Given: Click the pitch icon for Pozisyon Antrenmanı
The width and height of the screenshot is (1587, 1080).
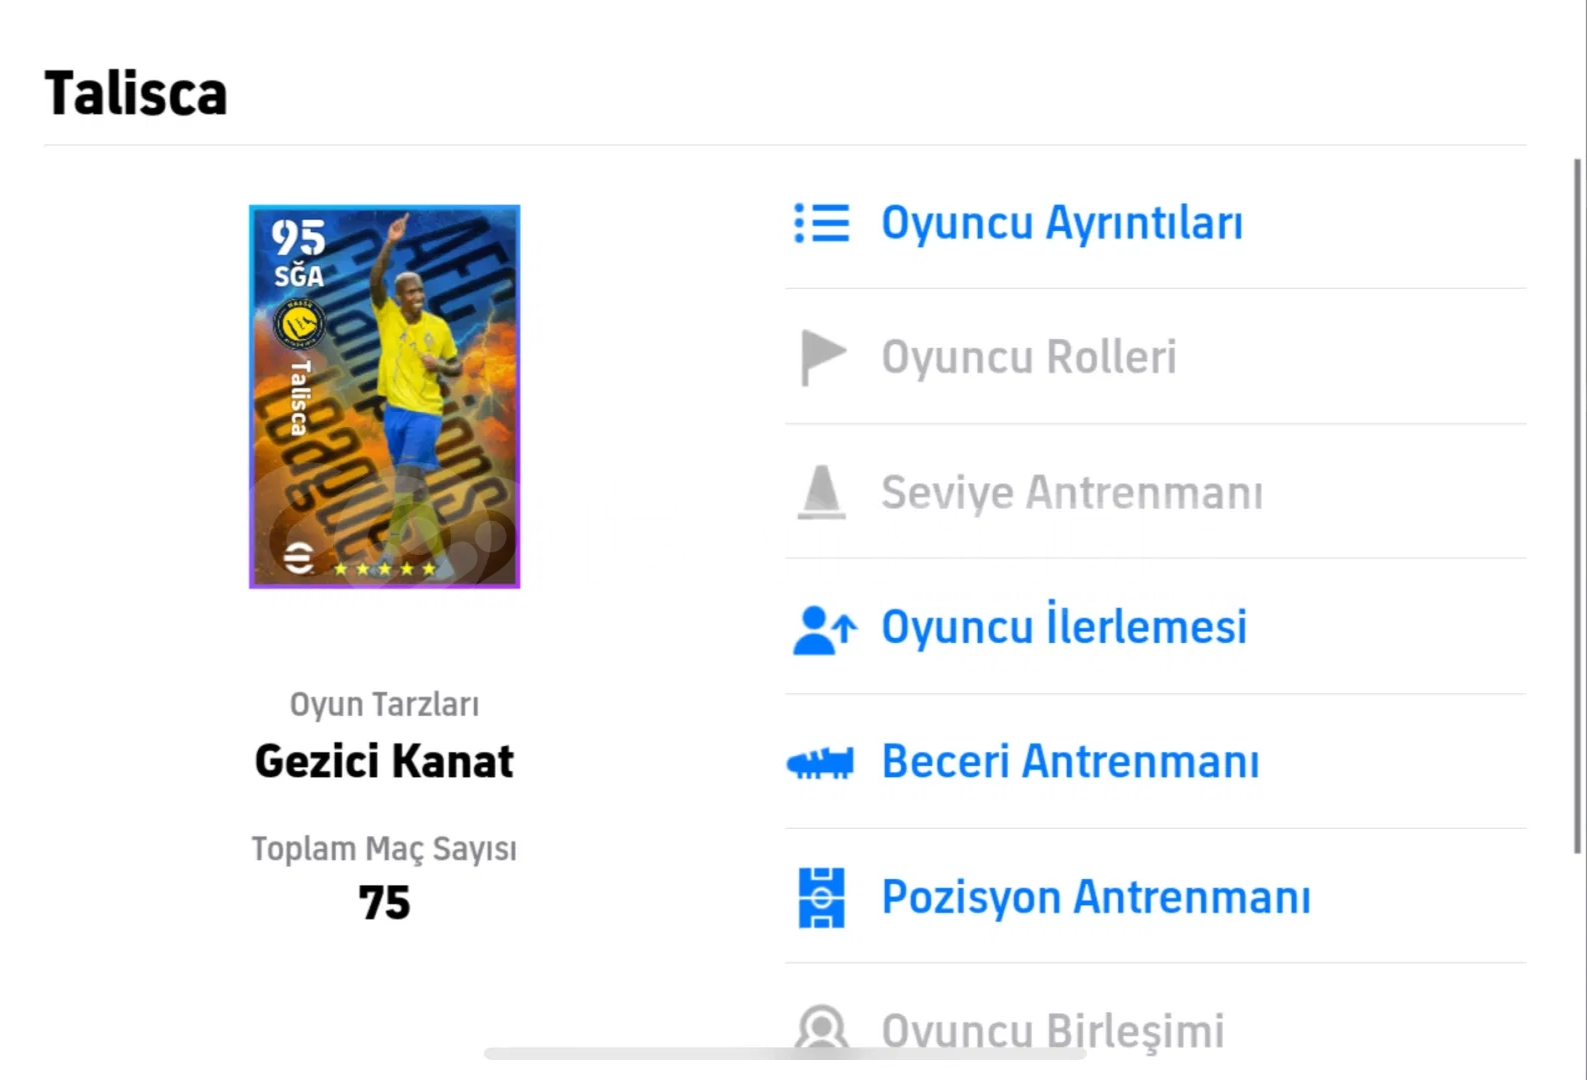Looking at the screenshot, I should point(821,897).
